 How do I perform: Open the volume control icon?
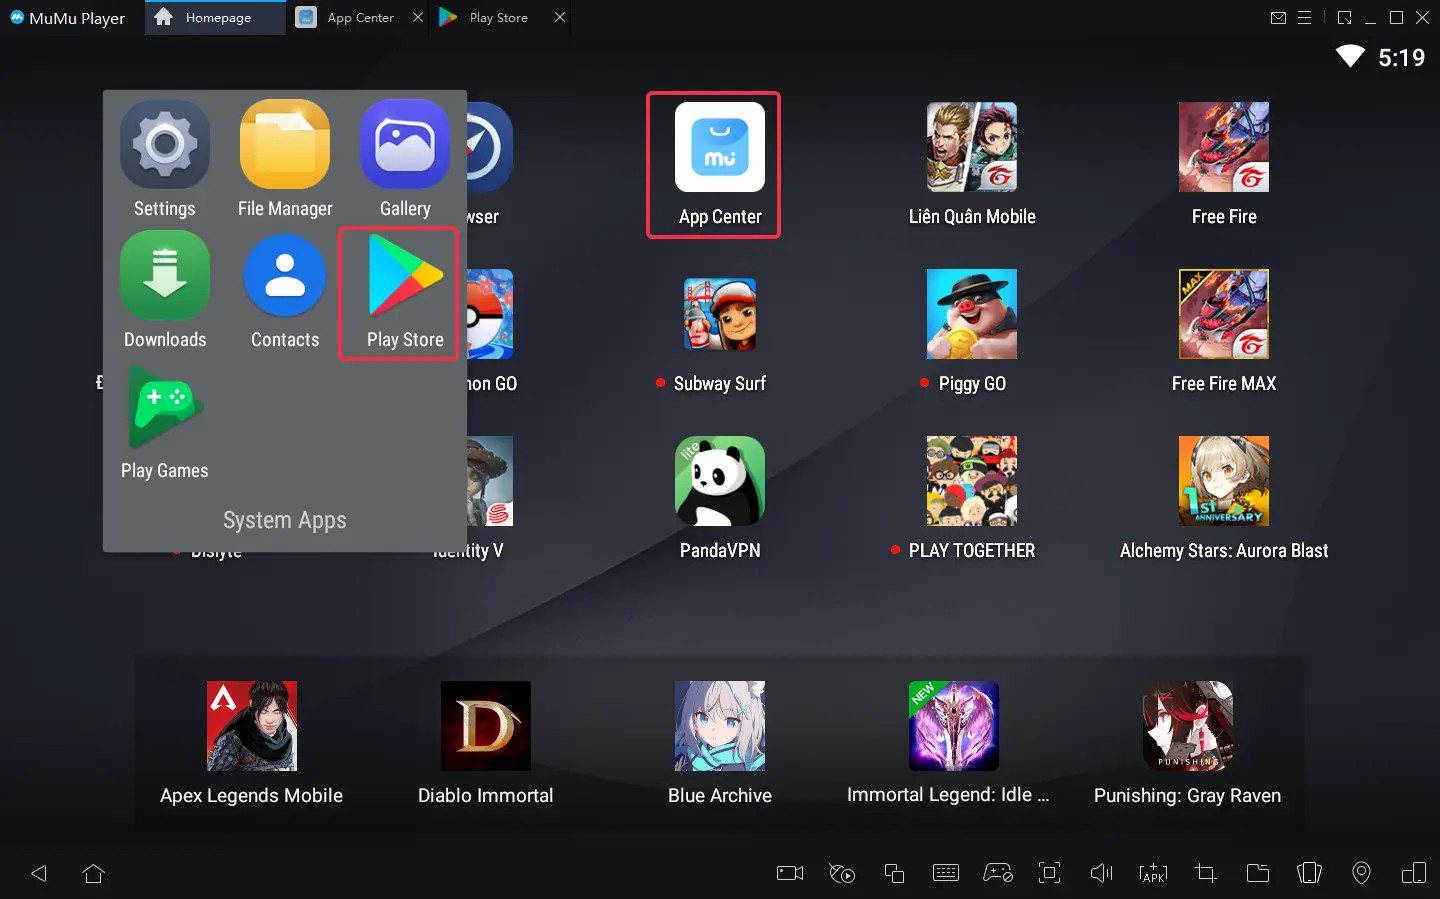click(1101, 873)
